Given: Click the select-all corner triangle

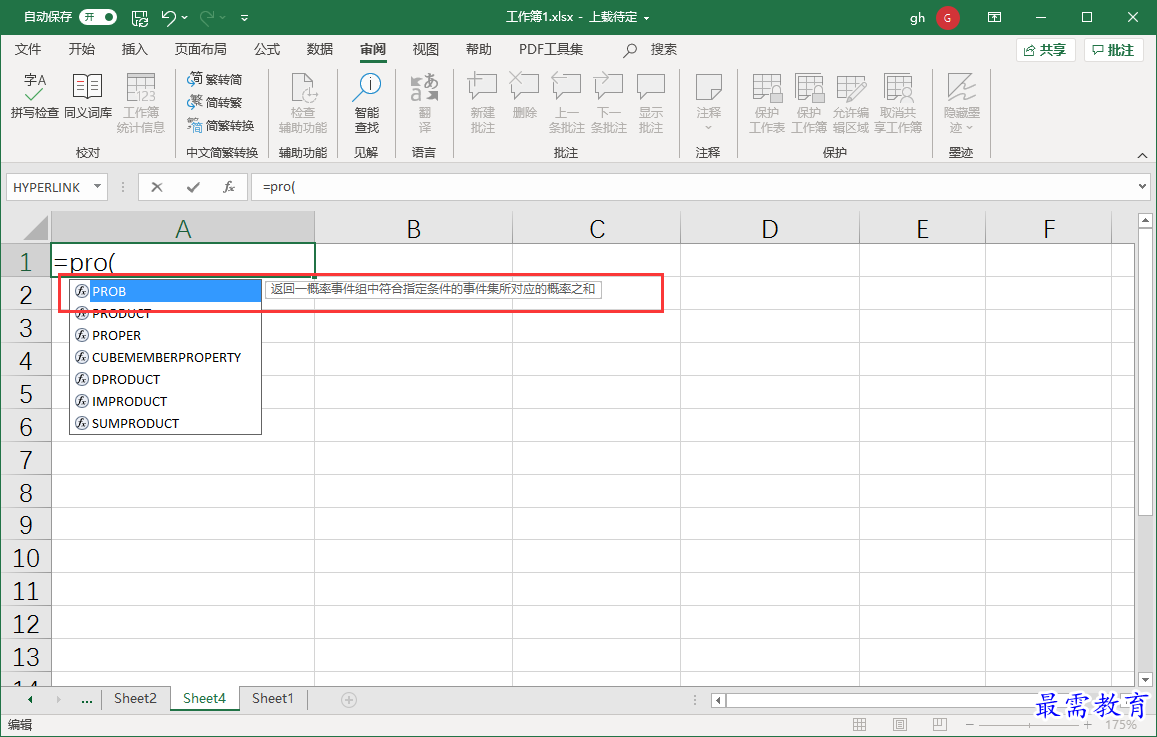Looking at the screenshot, I should coord(35,227).
